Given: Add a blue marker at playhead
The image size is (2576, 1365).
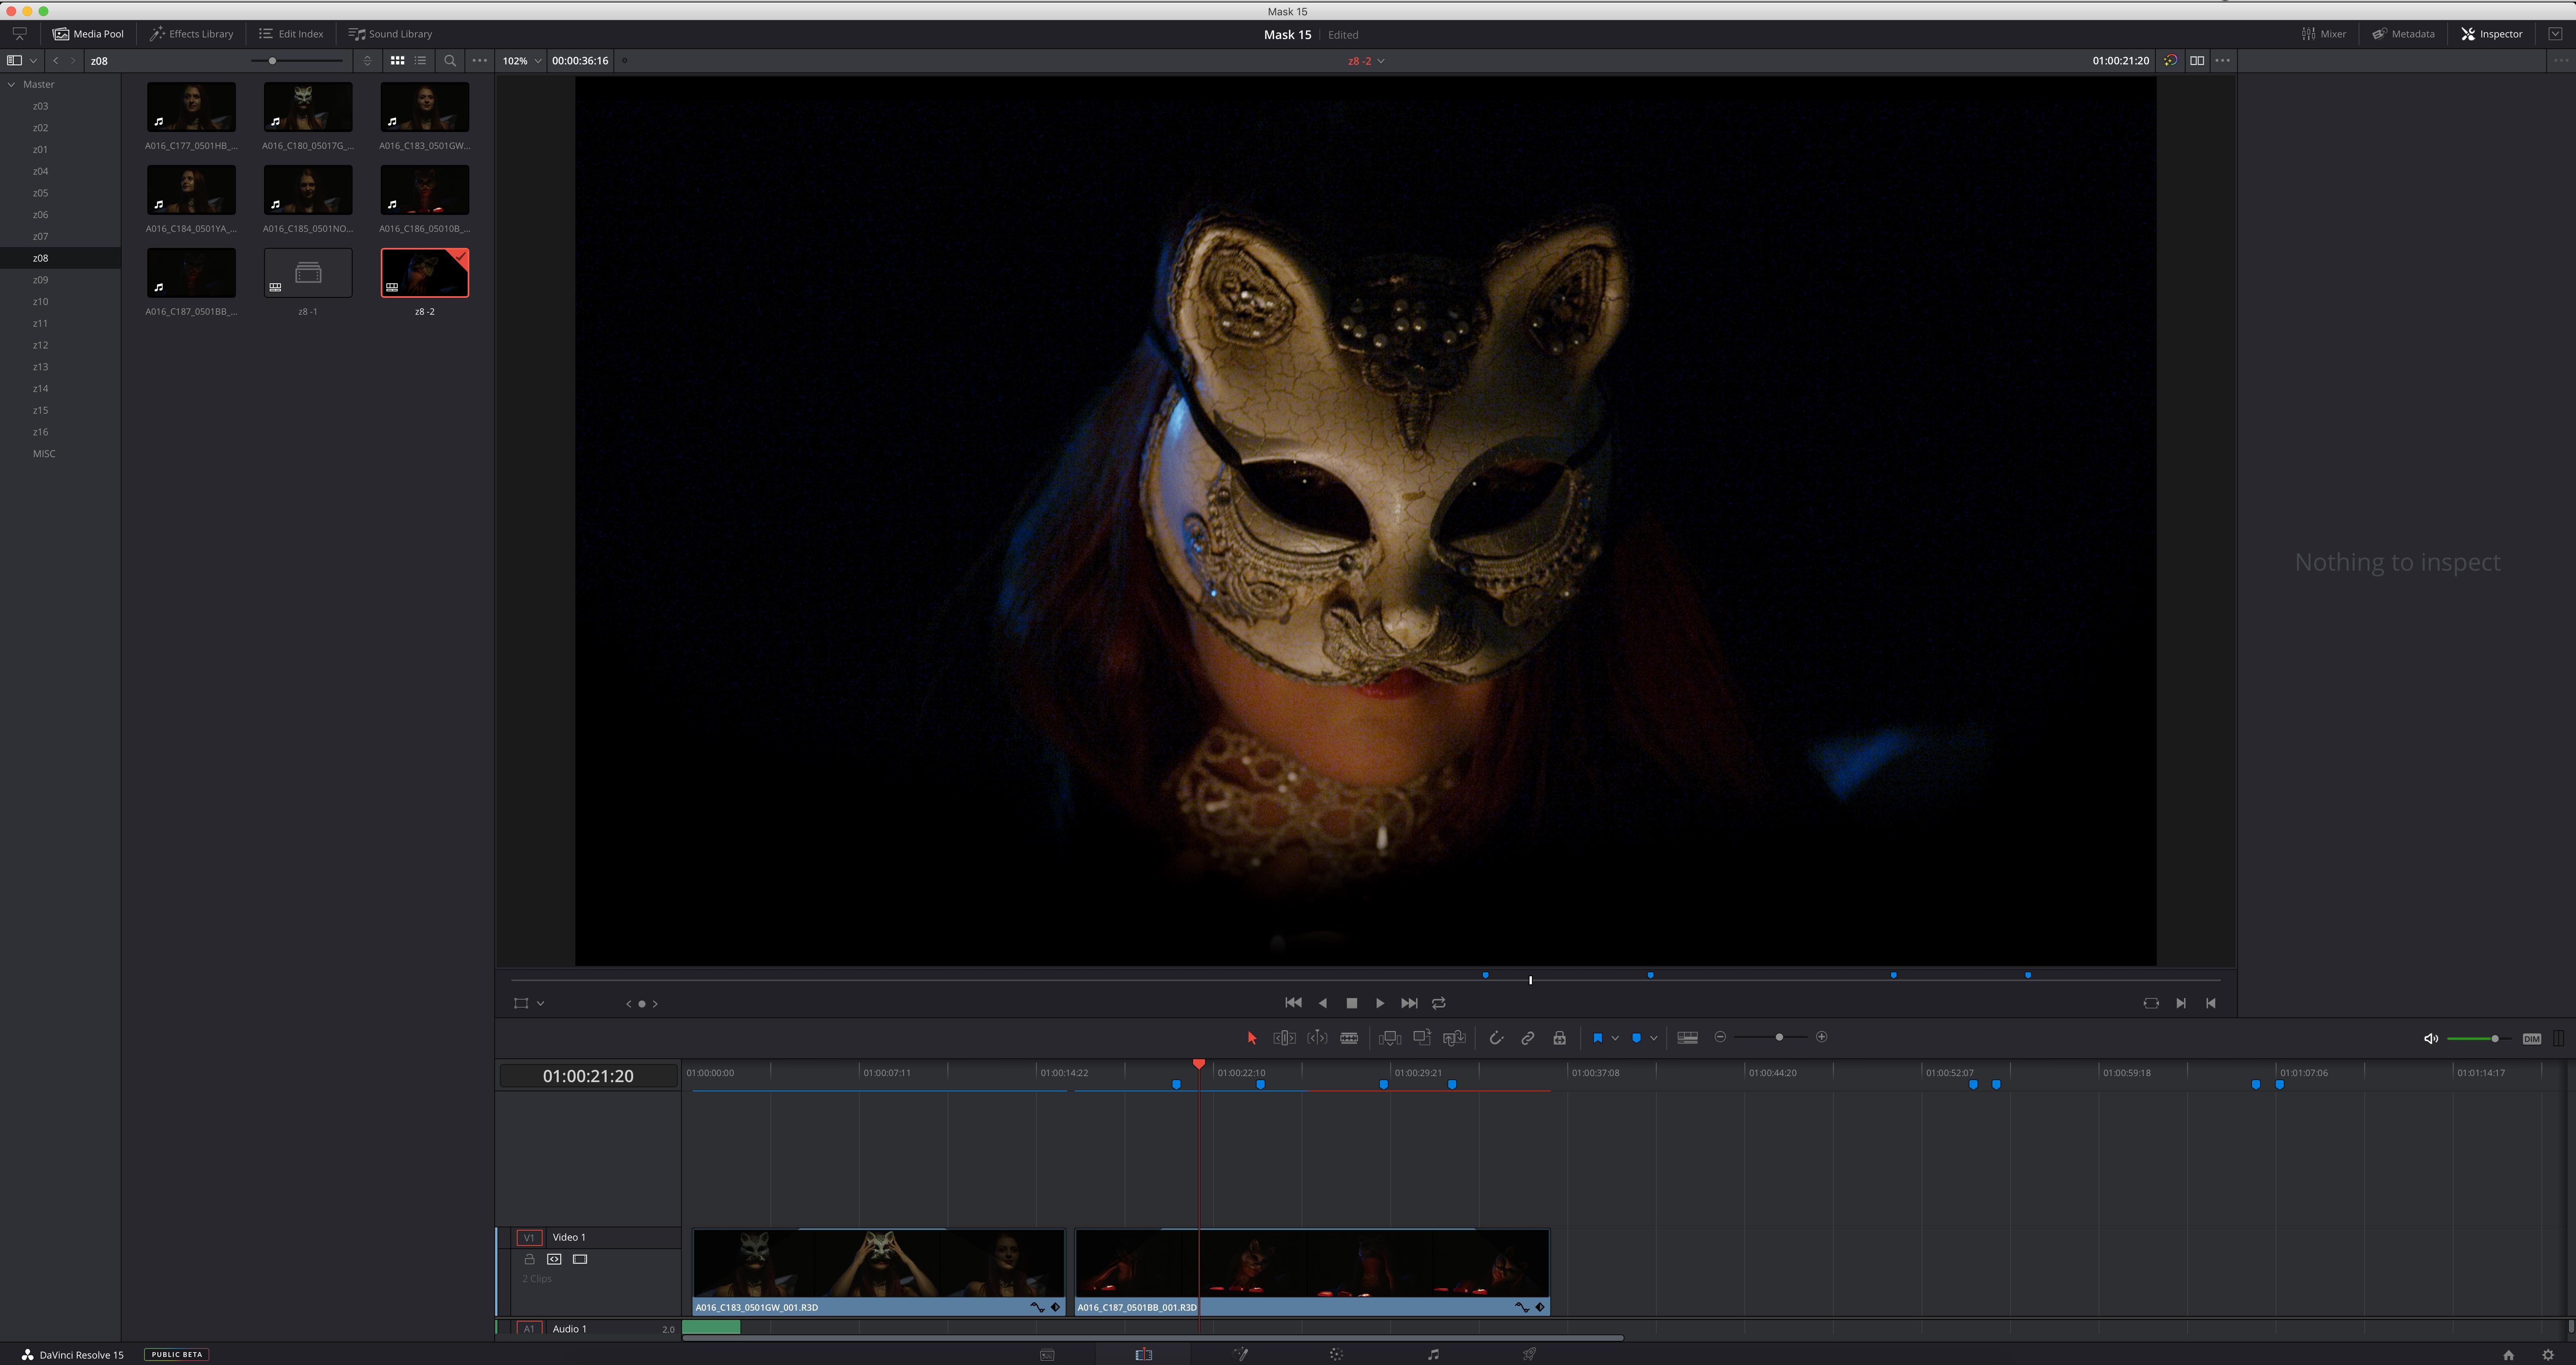Looking at the screenshot, I should point(1636,1038).
